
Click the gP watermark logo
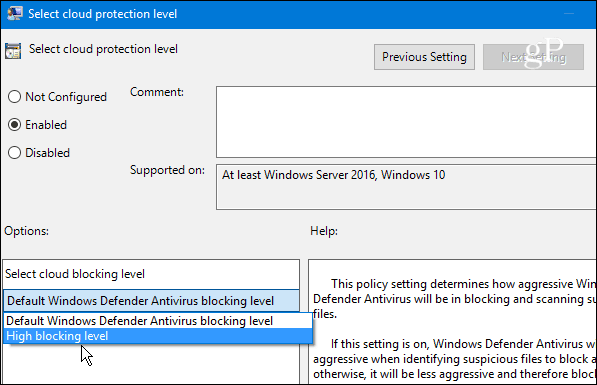(x=544, y=53)
